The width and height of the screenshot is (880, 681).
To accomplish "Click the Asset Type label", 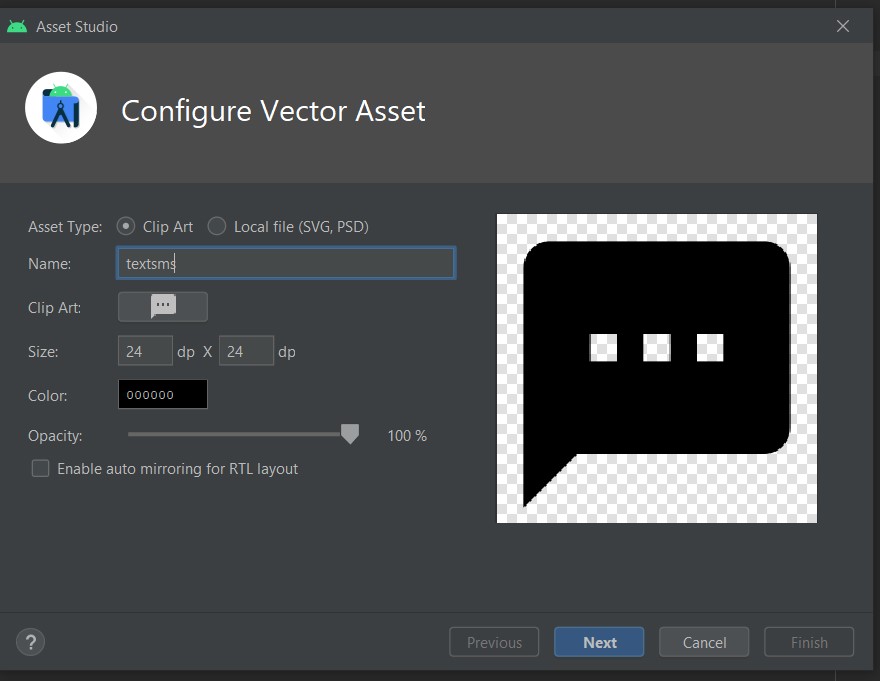I will coord(65,227).
